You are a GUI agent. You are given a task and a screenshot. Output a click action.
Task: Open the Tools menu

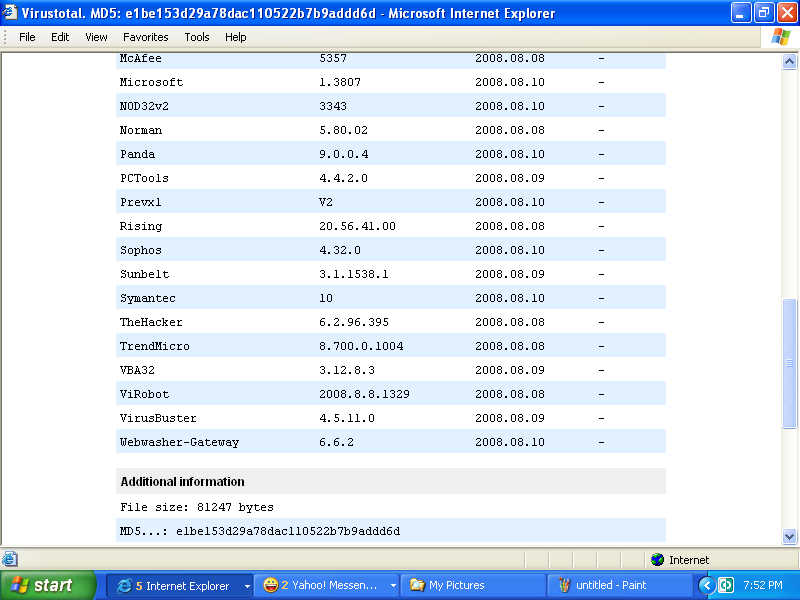pos(197,37)
